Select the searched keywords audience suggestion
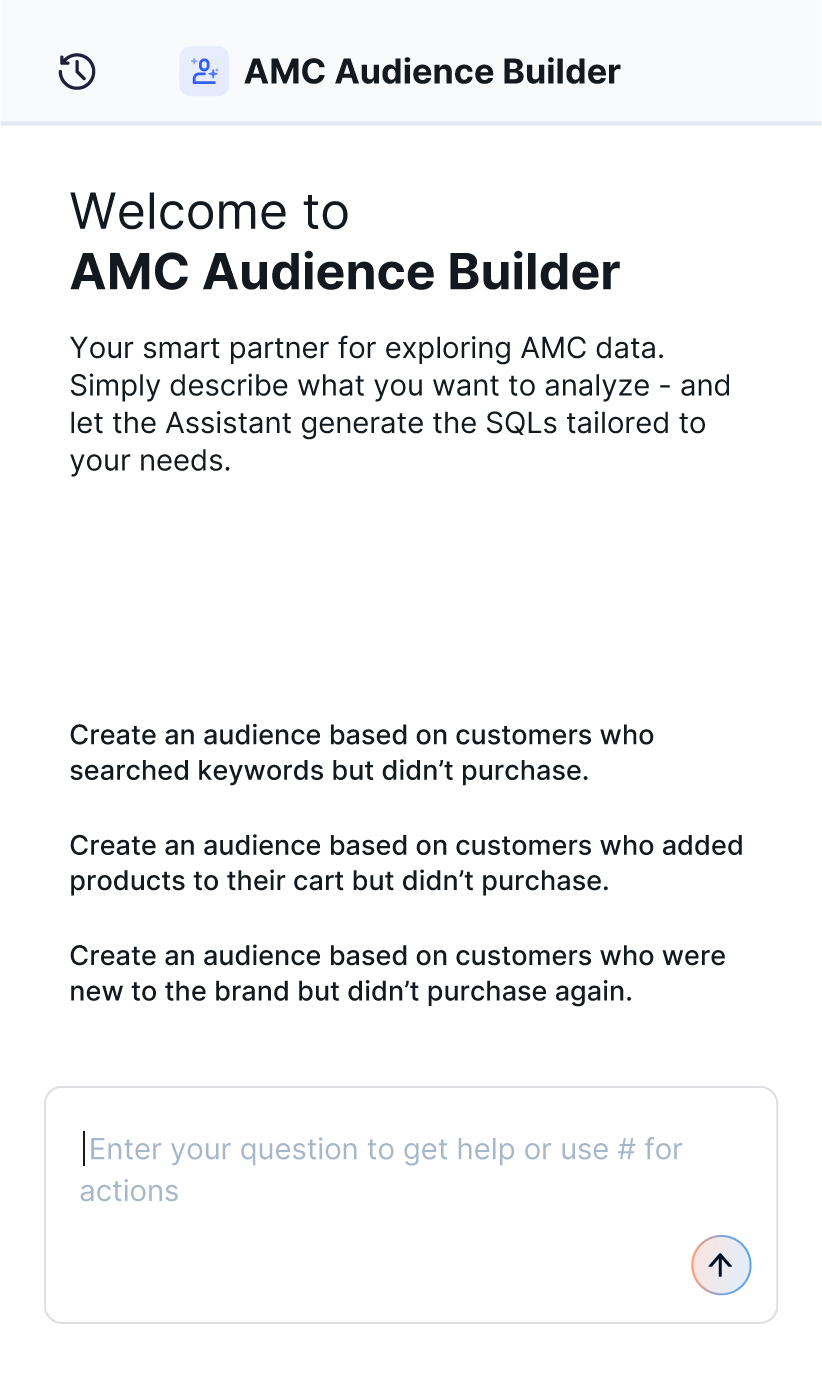822x1392 pixels. [x=361, y=753]
